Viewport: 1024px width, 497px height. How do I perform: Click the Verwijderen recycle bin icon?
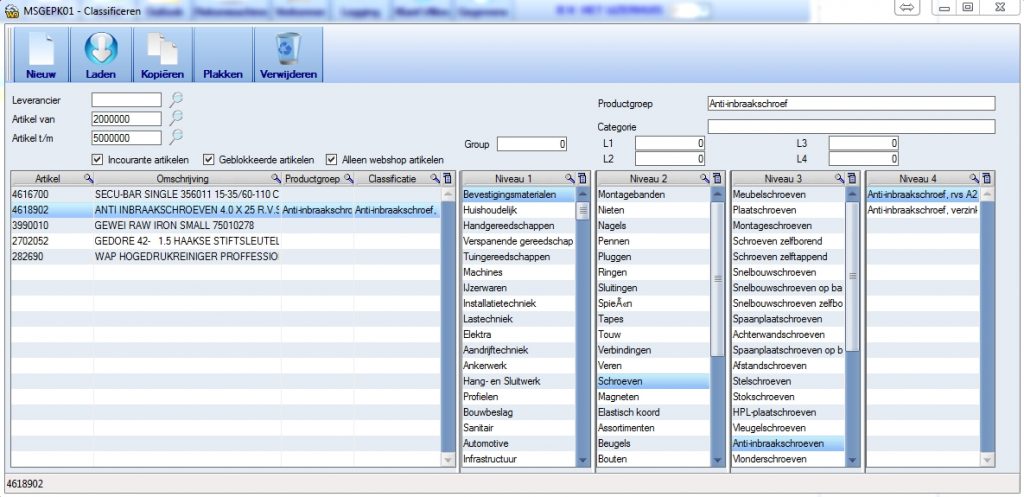(x=288, y=50)
